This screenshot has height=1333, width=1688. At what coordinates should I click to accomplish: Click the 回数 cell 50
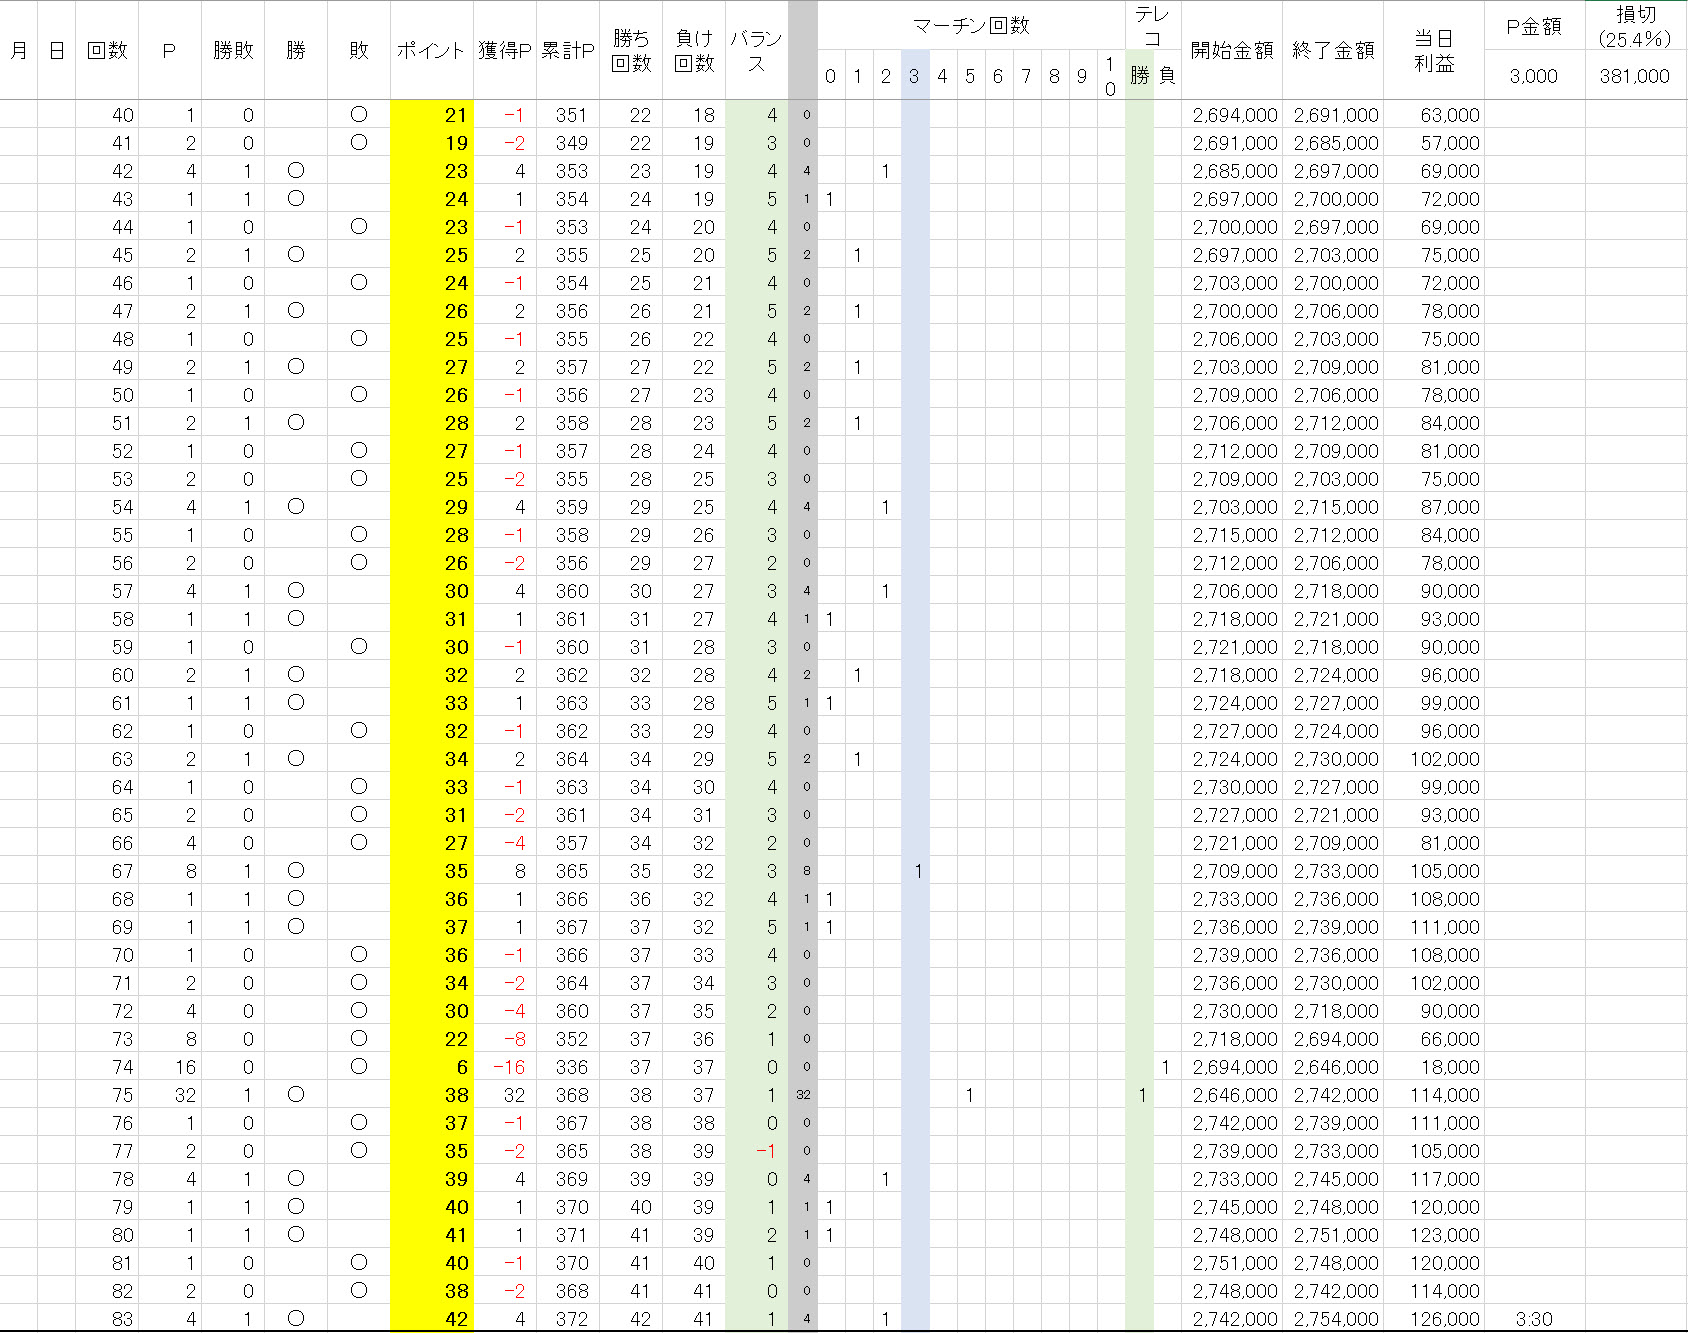point(107,395)
